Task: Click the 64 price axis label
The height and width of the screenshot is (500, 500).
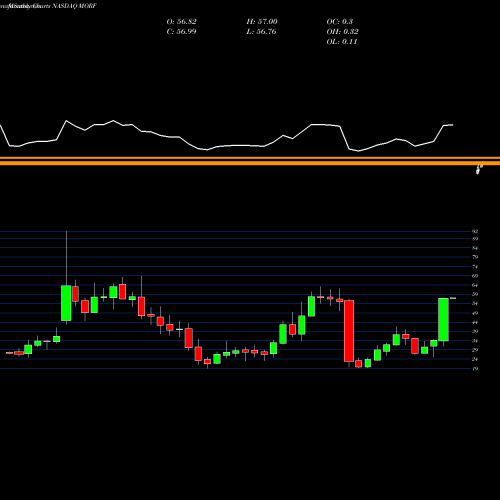Action: pos(475,285)
